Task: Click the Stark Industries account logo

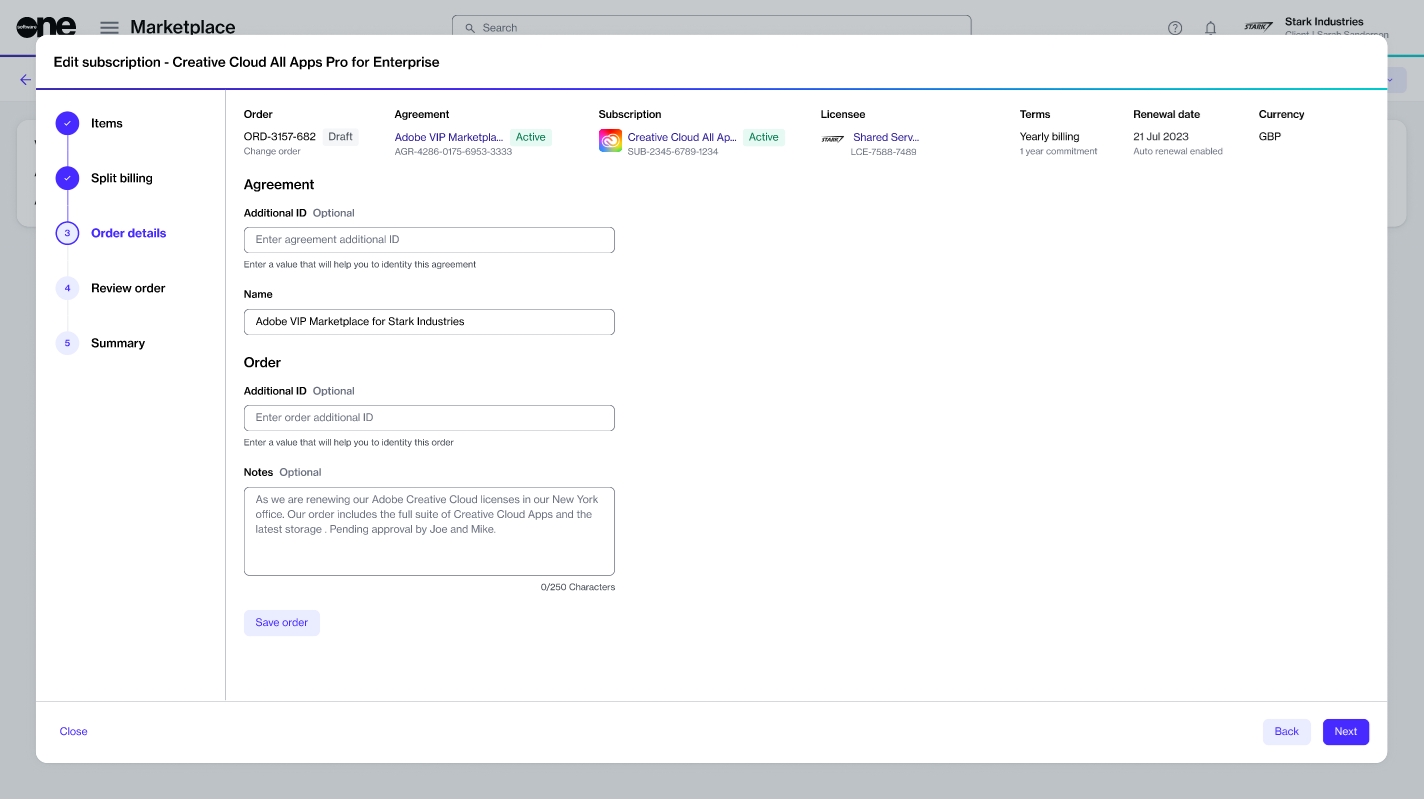Action: (1258, 27)
